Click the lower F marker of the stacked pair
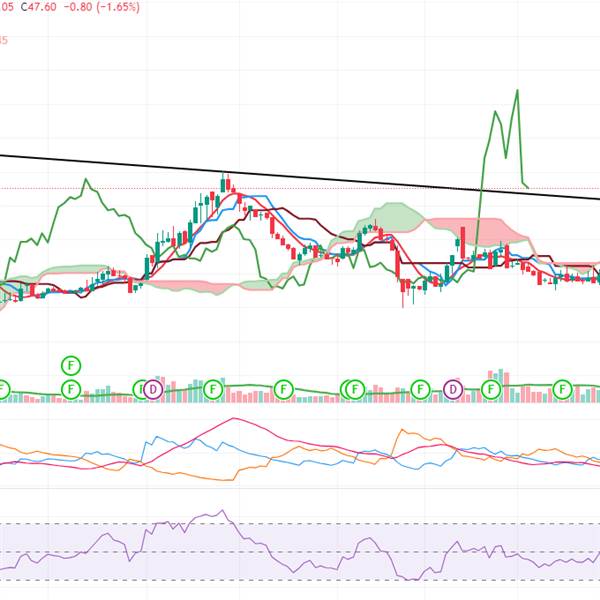This screenshot has width=600, height=600. pyautogui.click(x=71, y=390)
